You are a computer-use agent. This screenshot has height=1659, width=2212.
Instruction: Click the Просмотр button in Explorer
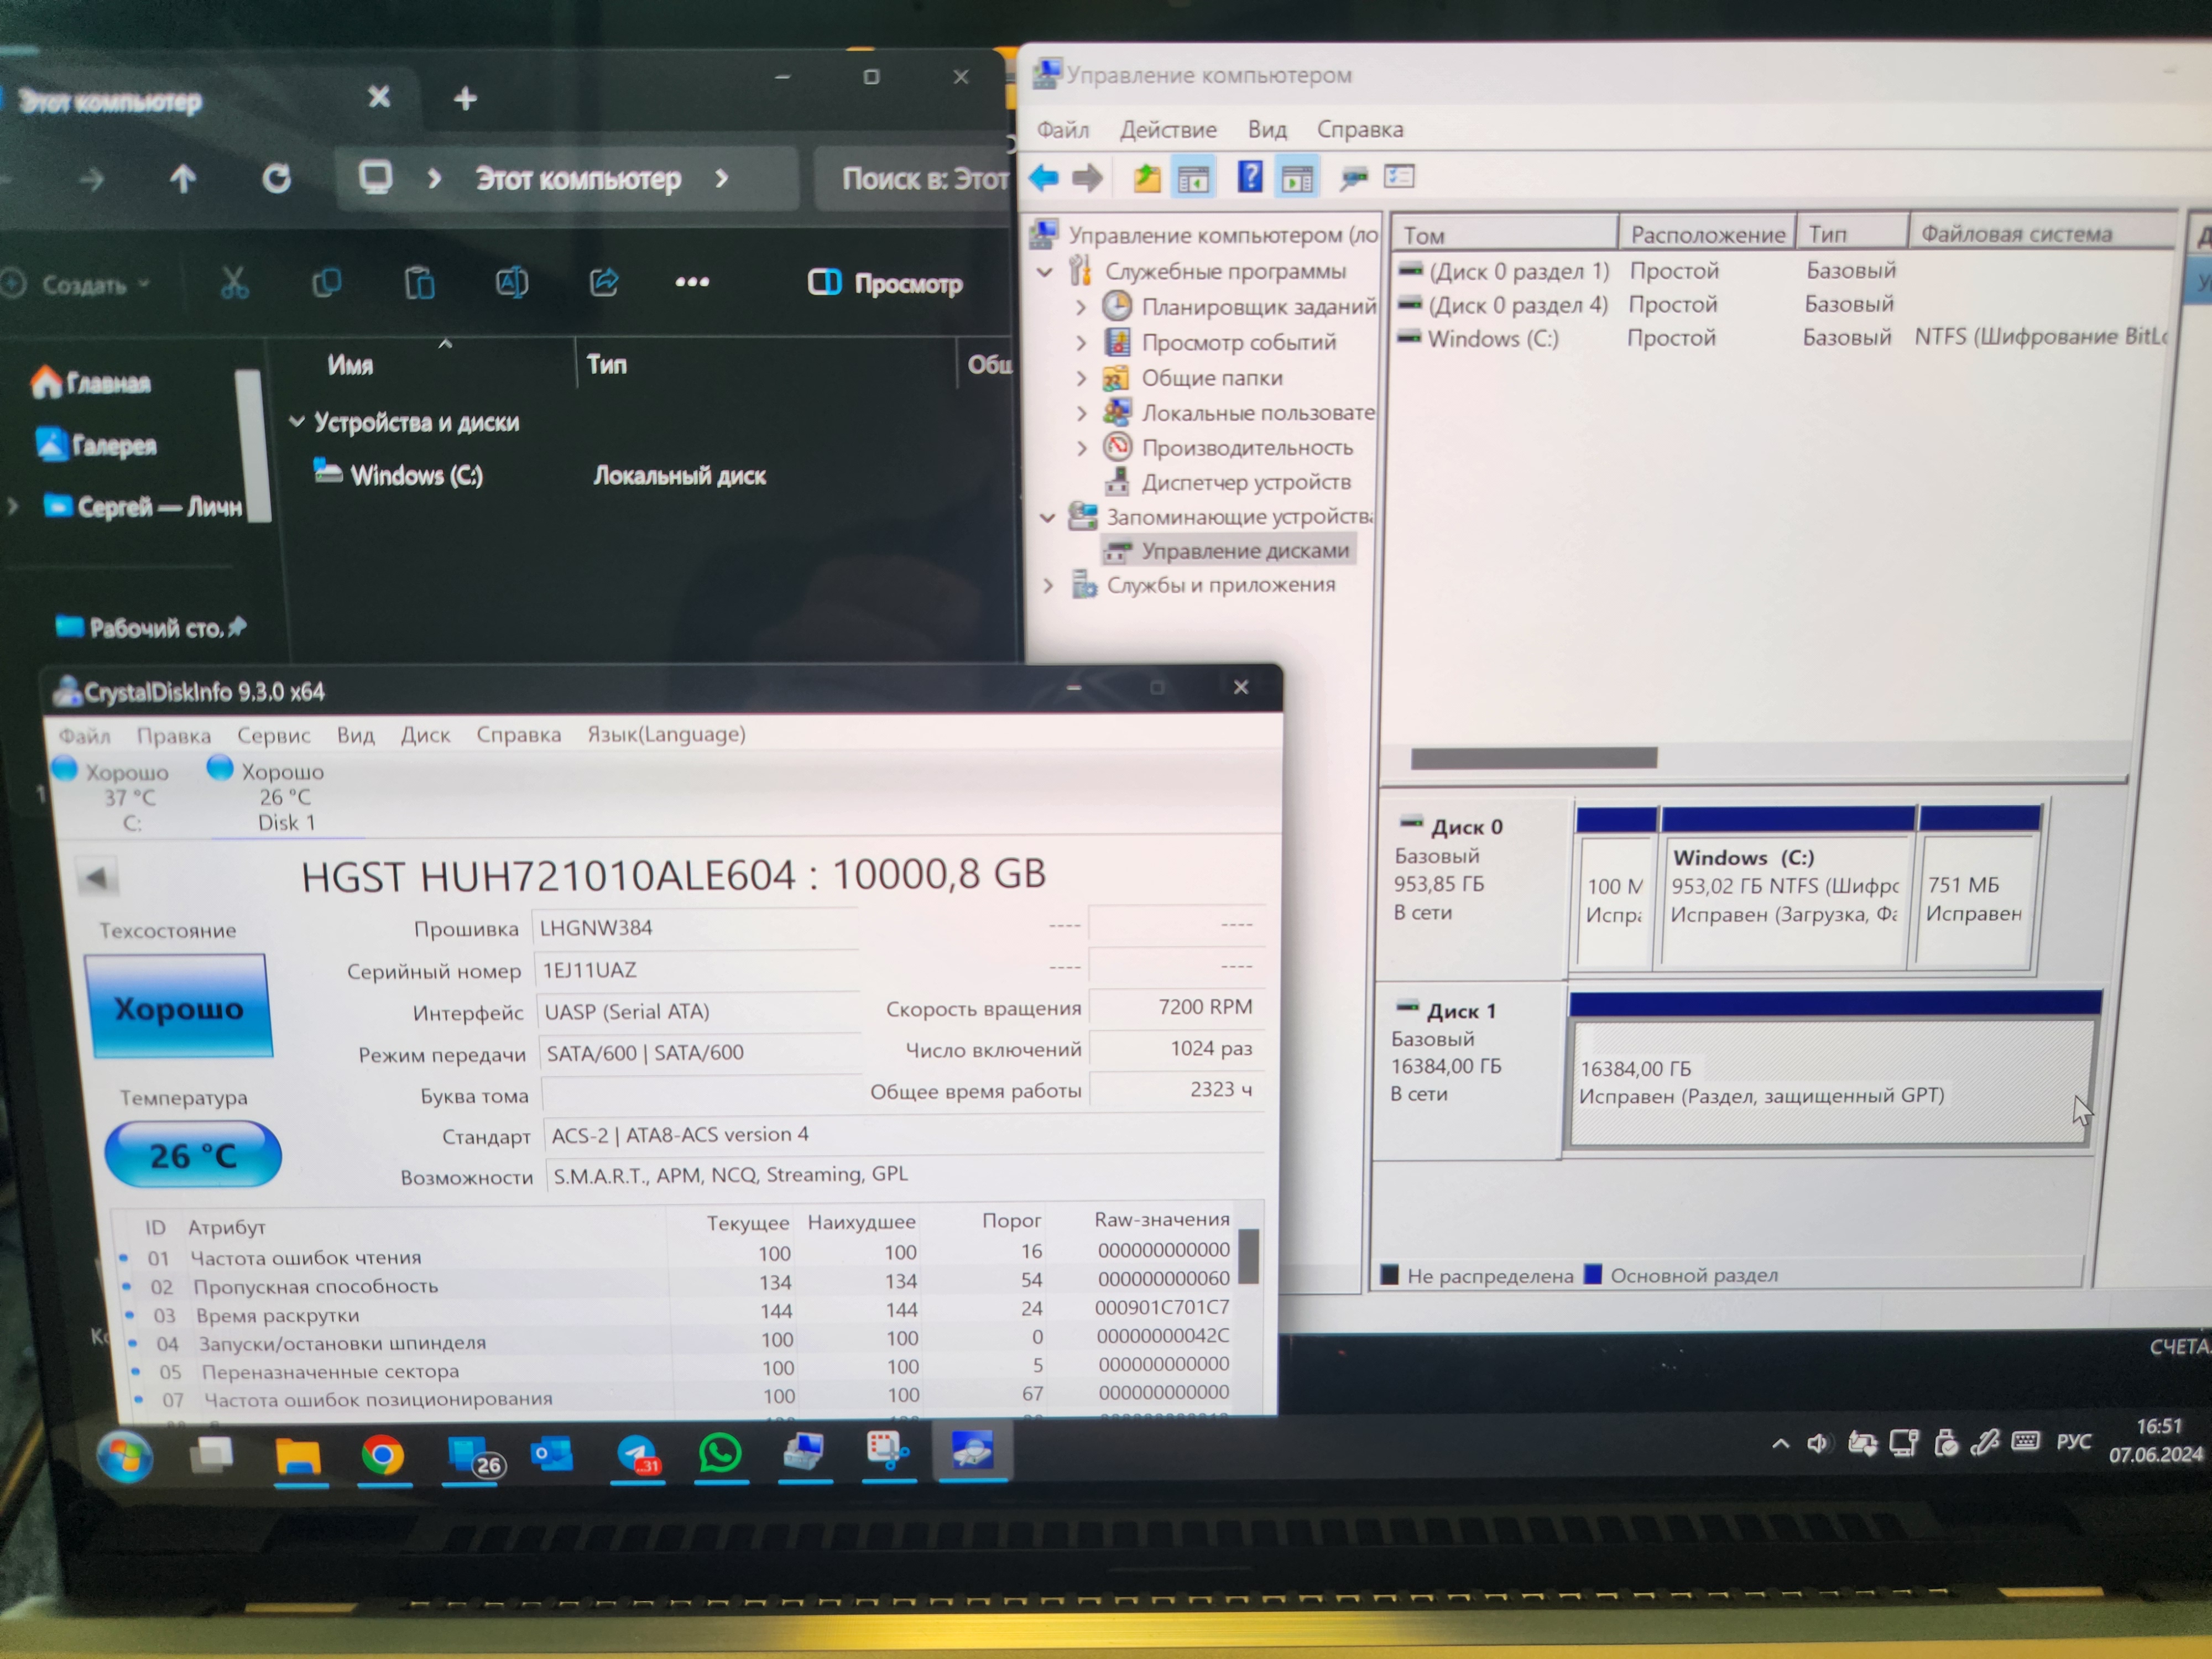click(886, 283)
